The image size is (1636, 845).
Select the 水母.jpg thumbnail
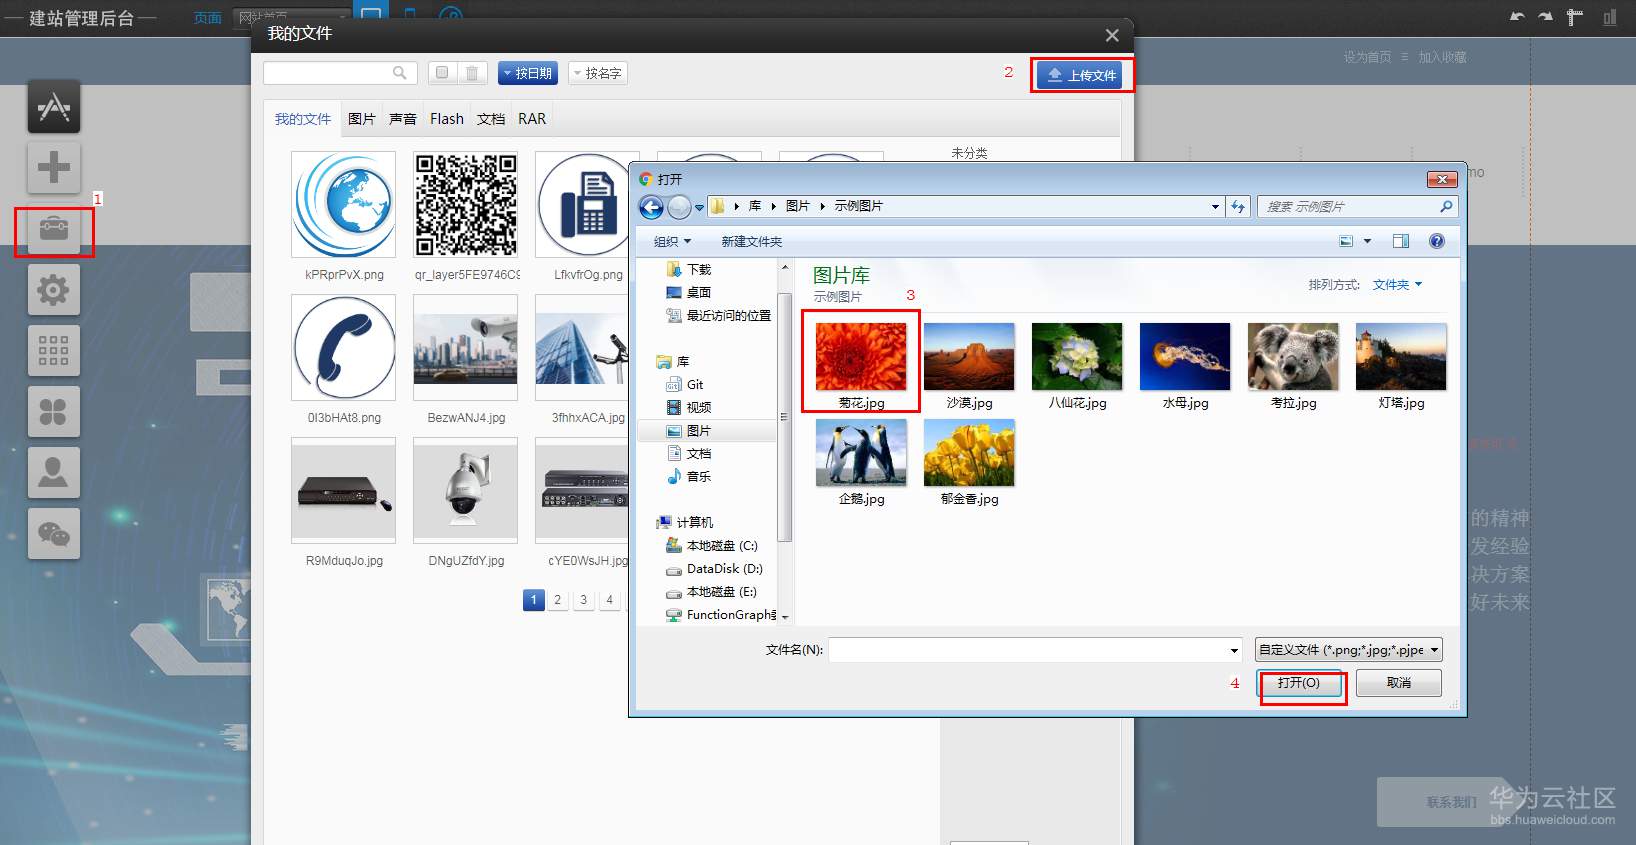pyautogui.click(x=1185, y=357)
